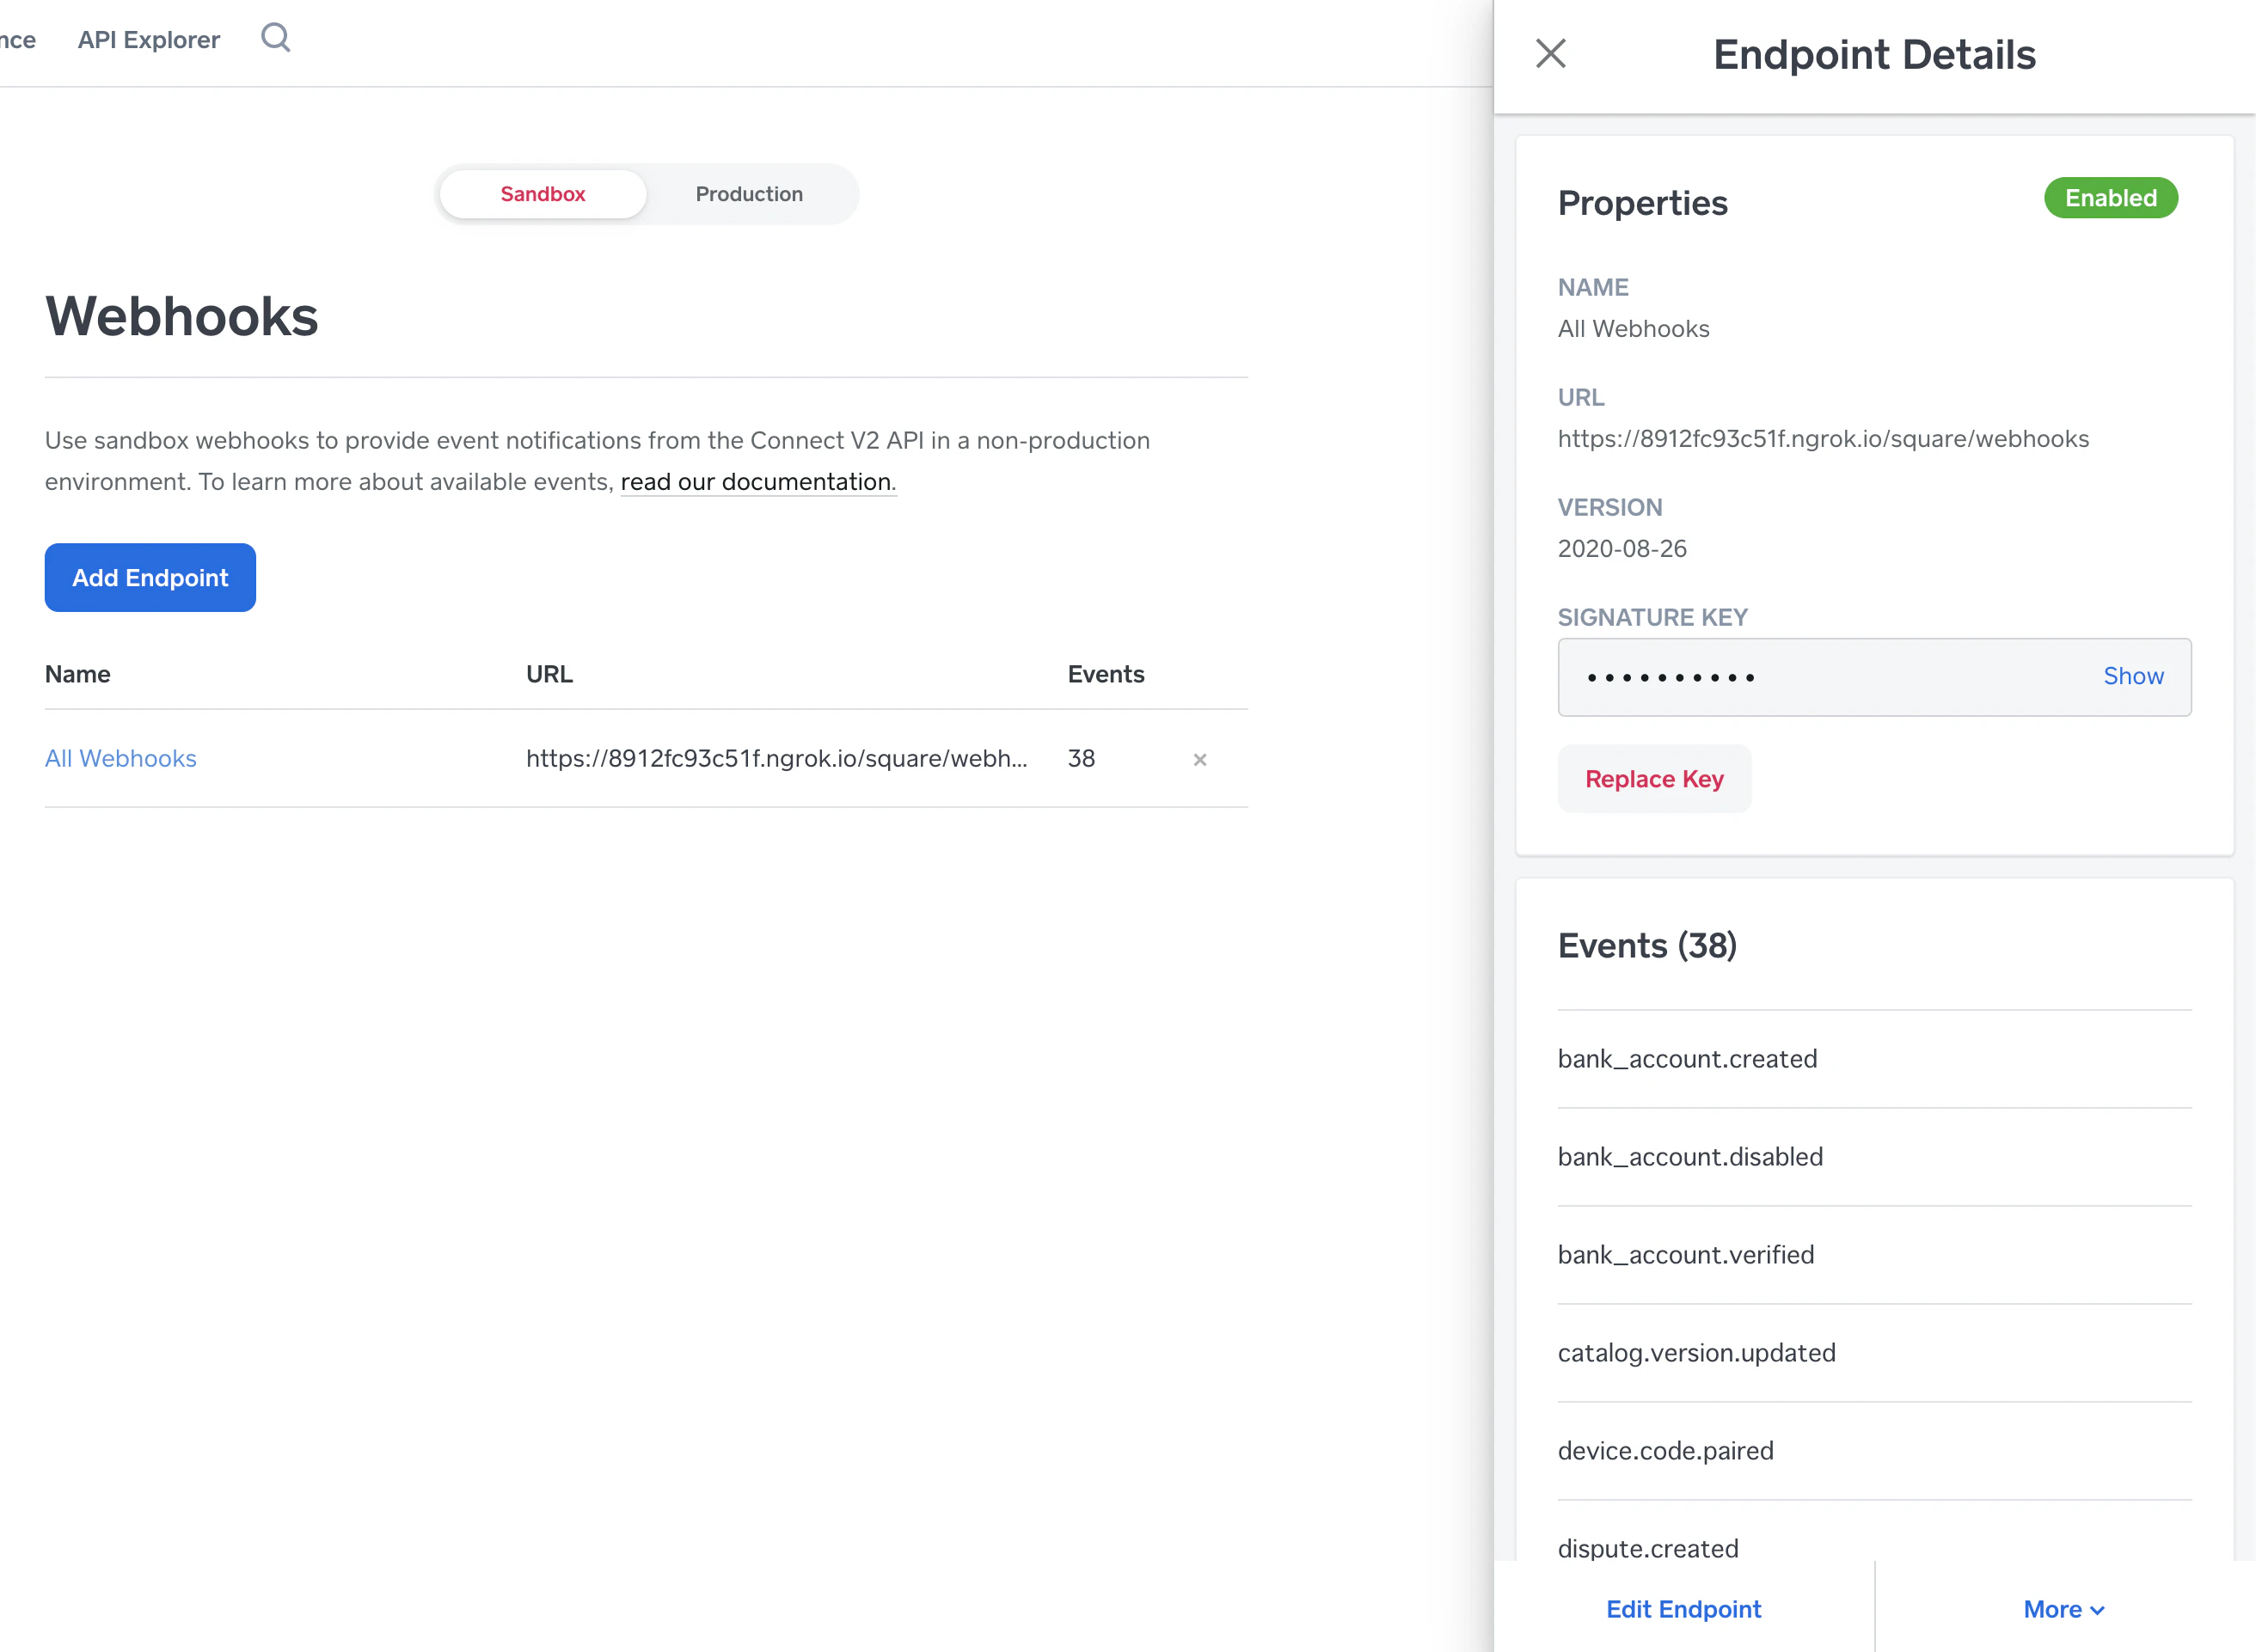Image resolution: width=2256 pixels, height=1652 pixels.
Task: Click the Enabled status badge
Action: pyautogui.click(x=2110, y=198)
